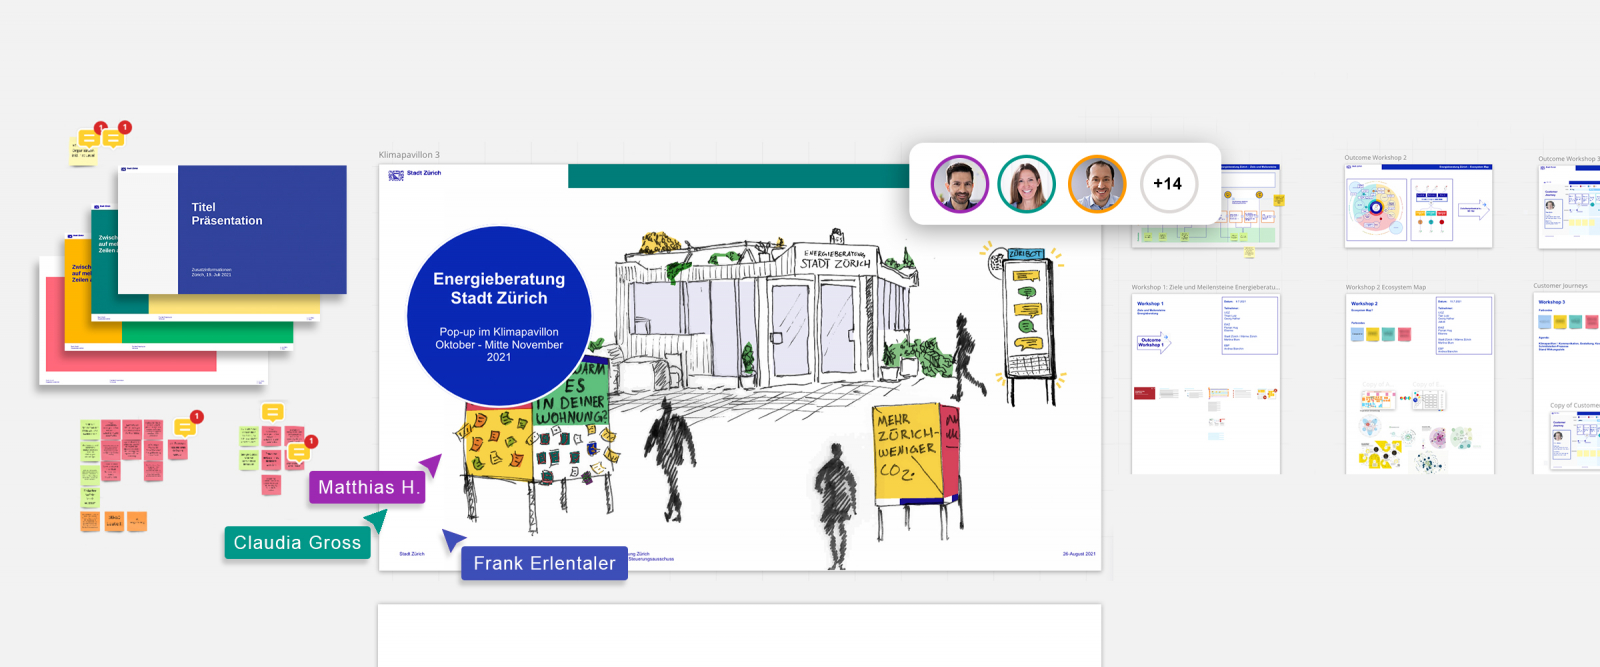Open the purple-ringed collaborator avatar
The height and width of the screenshot is (667, 1600).
pyautogui.click(x=960, y=184)
